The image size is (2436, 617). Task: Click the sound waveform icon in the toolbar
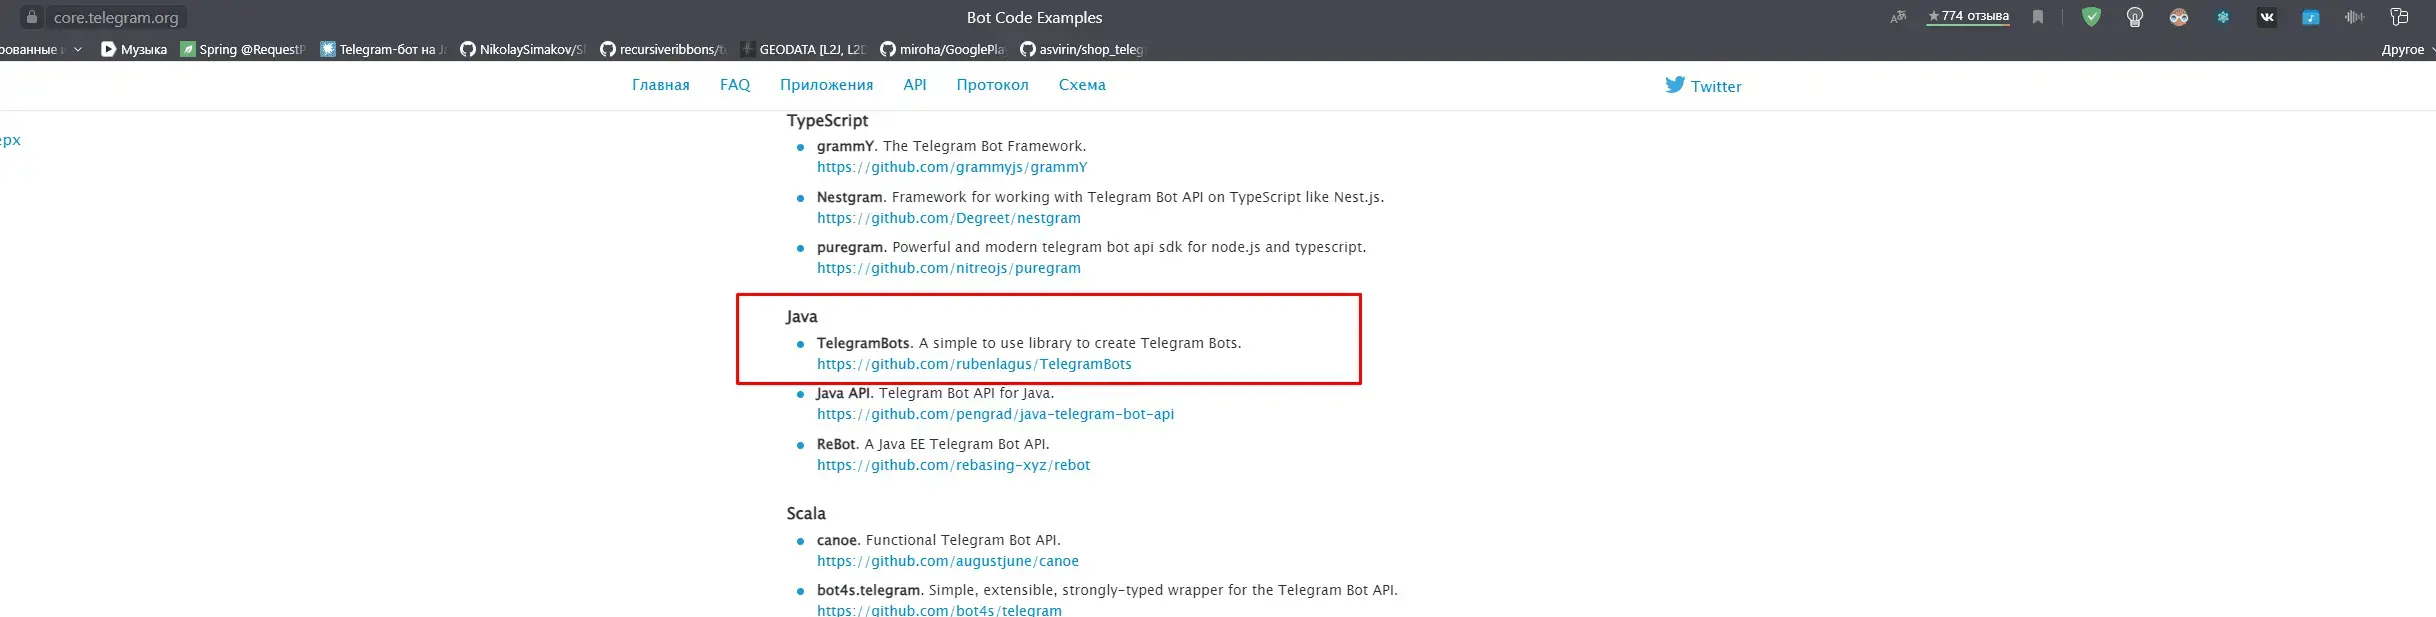pos(2355,17)
